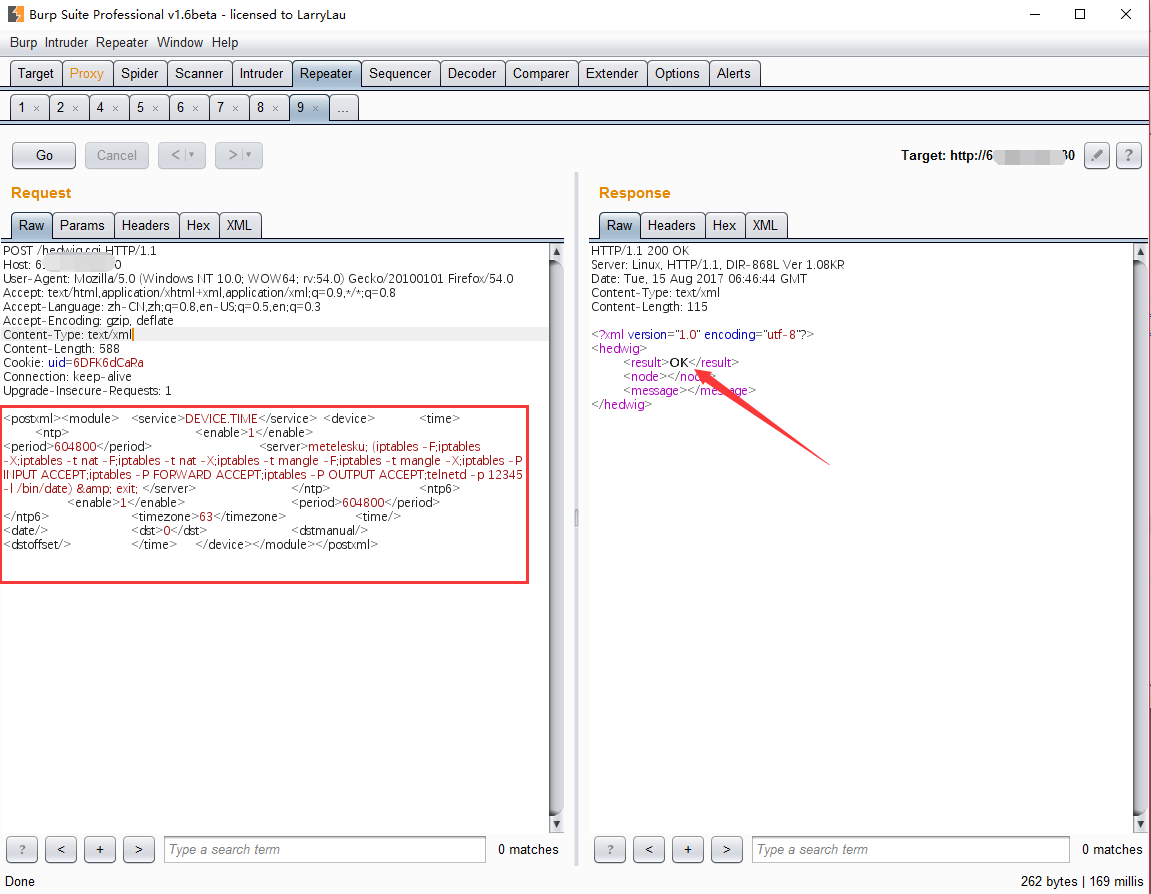Focus the response search term field

pos(910,849)
